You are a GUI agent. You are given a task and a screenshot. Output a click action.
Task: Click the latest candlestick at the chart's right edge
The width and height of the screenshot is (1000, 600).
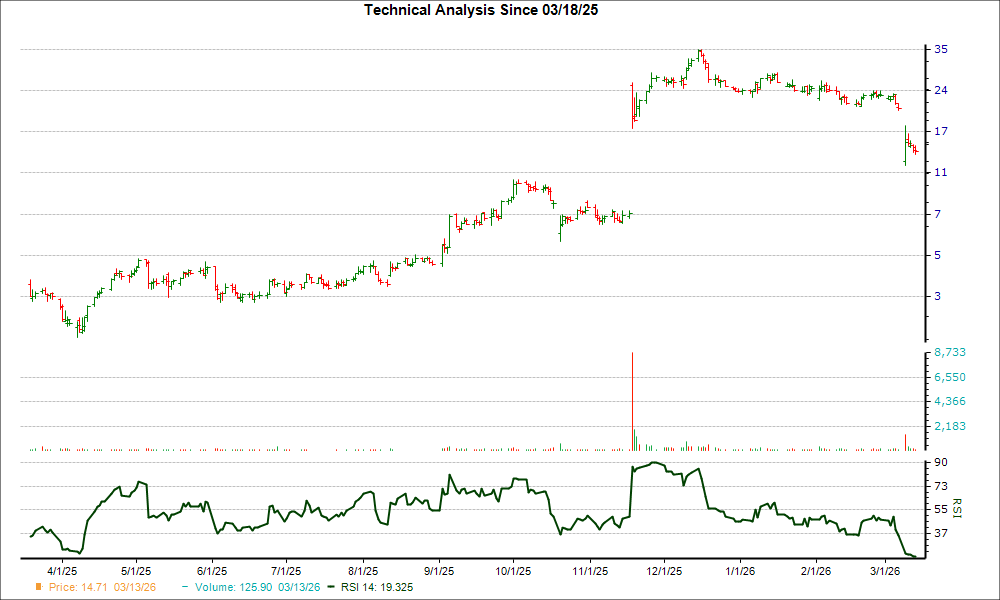[x=915, y=150]
